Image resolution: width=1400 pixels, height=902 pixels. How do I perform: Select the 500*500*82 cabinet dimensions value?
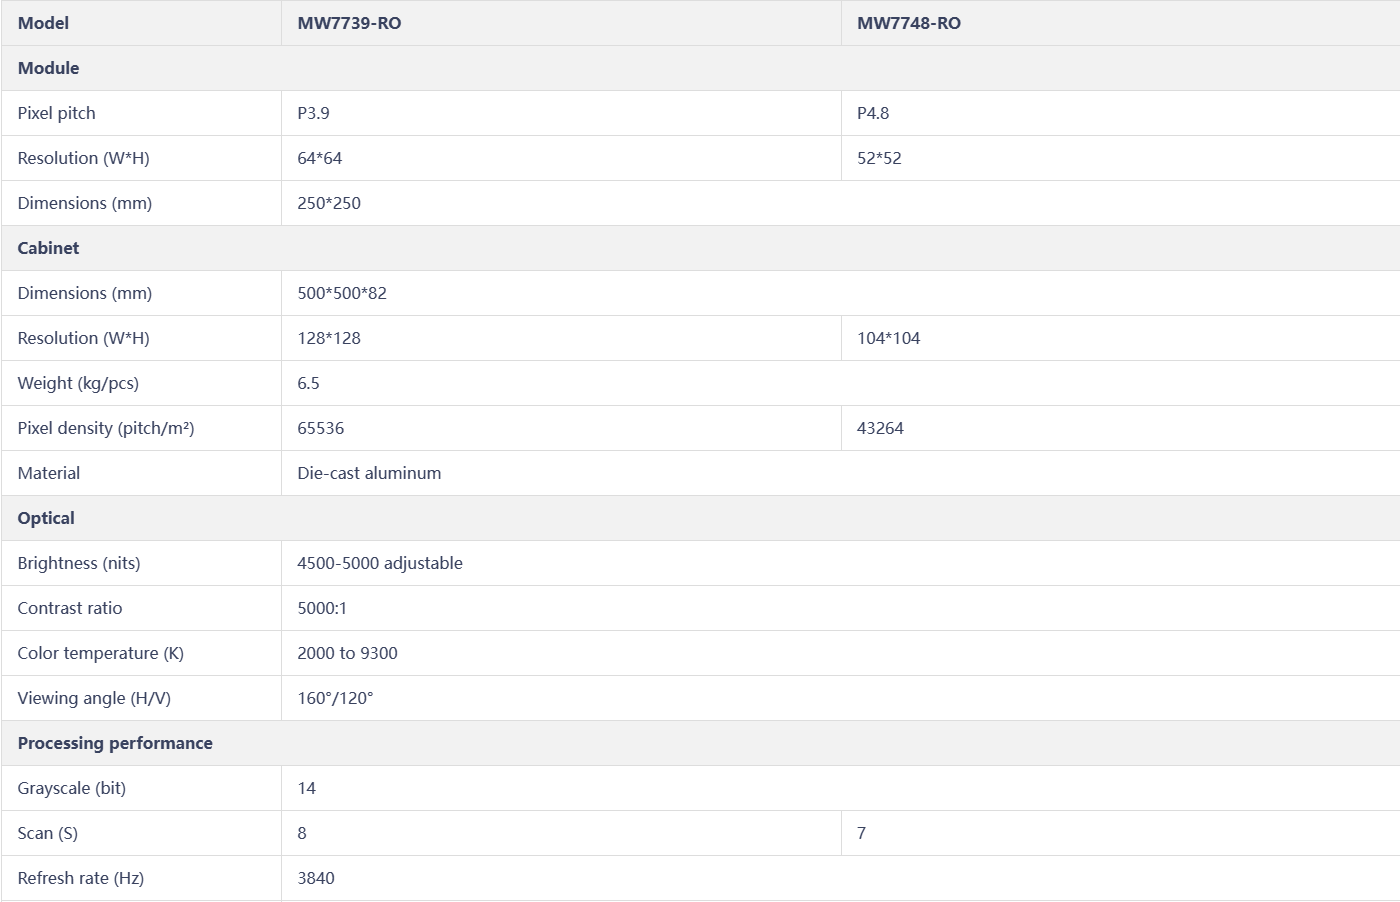tap(341, 293)
